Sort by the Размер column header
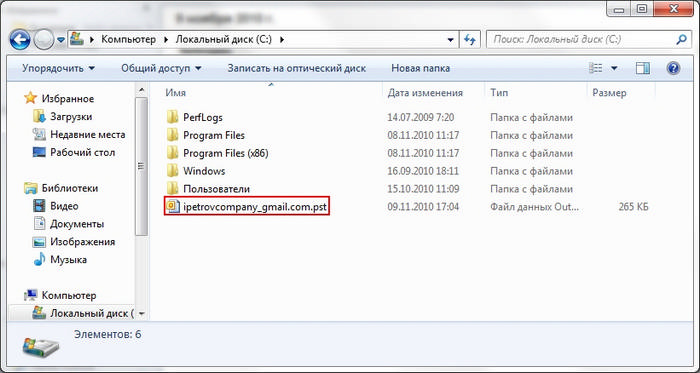Viewport: 700px width, 373px height. point(609,93)
